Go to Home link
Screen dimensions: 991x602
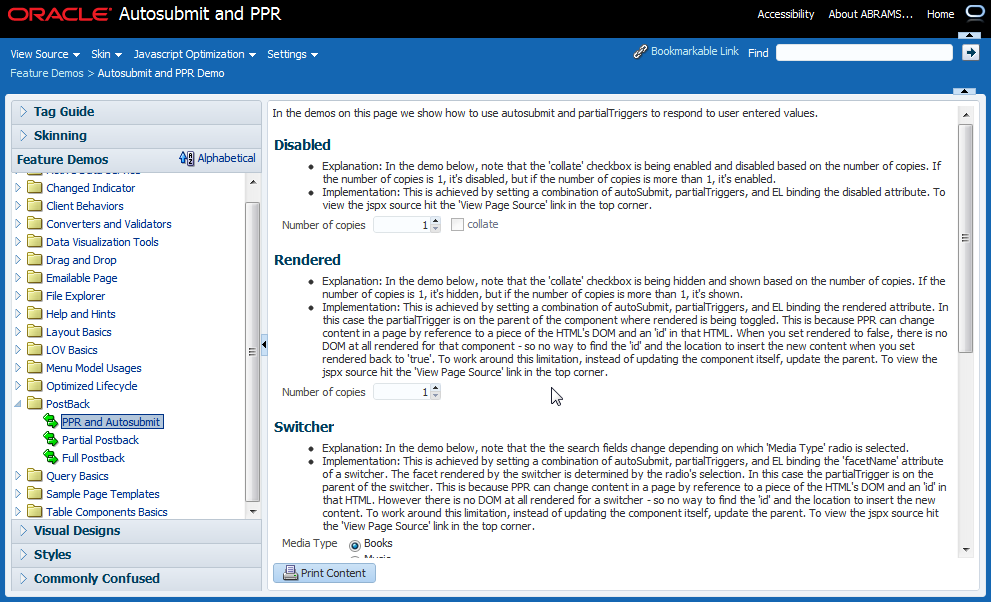point(940,14)
